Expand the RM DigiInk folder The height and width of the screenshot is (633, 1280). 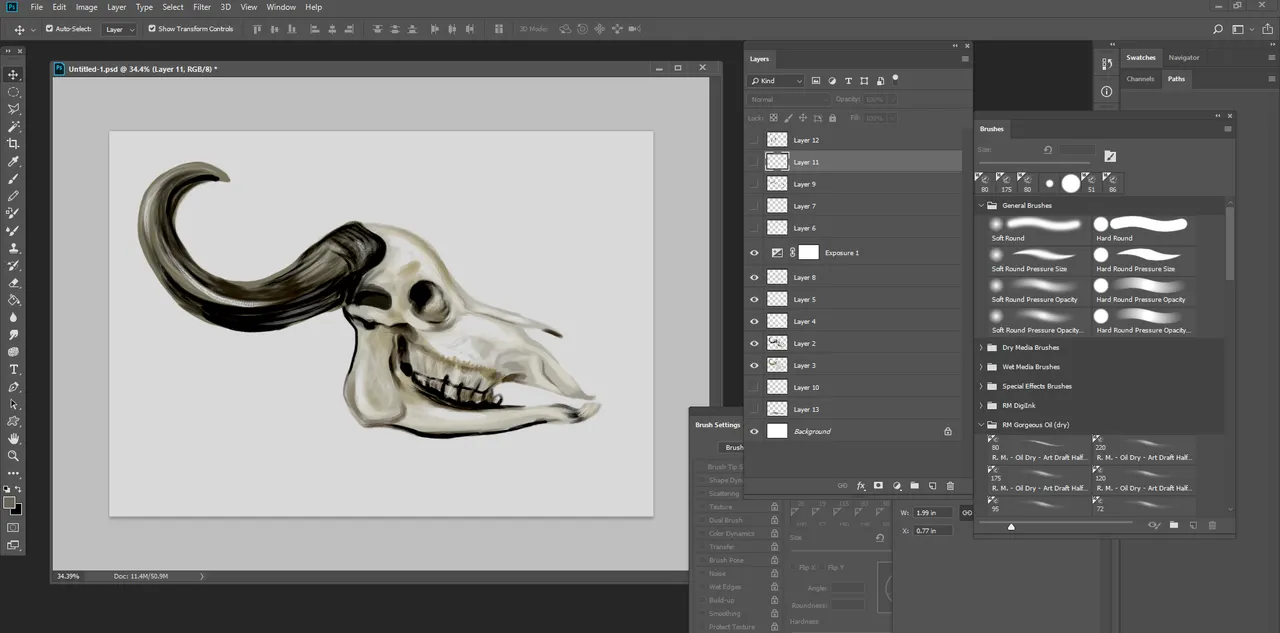tap(982, 406)
